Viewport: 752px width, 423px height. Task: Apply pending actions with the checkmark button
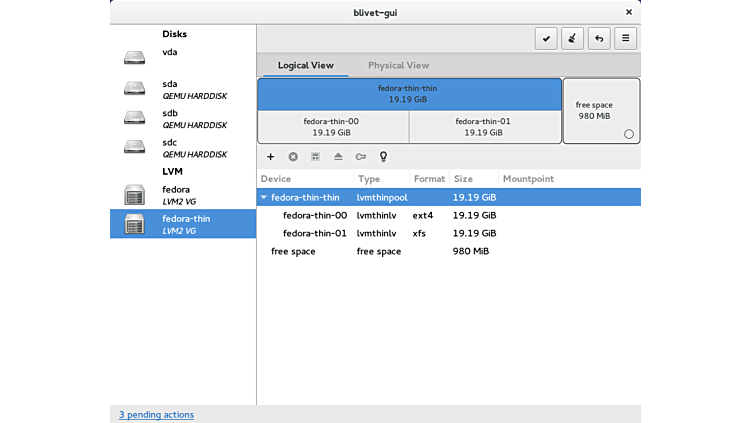tap(546, 39)
